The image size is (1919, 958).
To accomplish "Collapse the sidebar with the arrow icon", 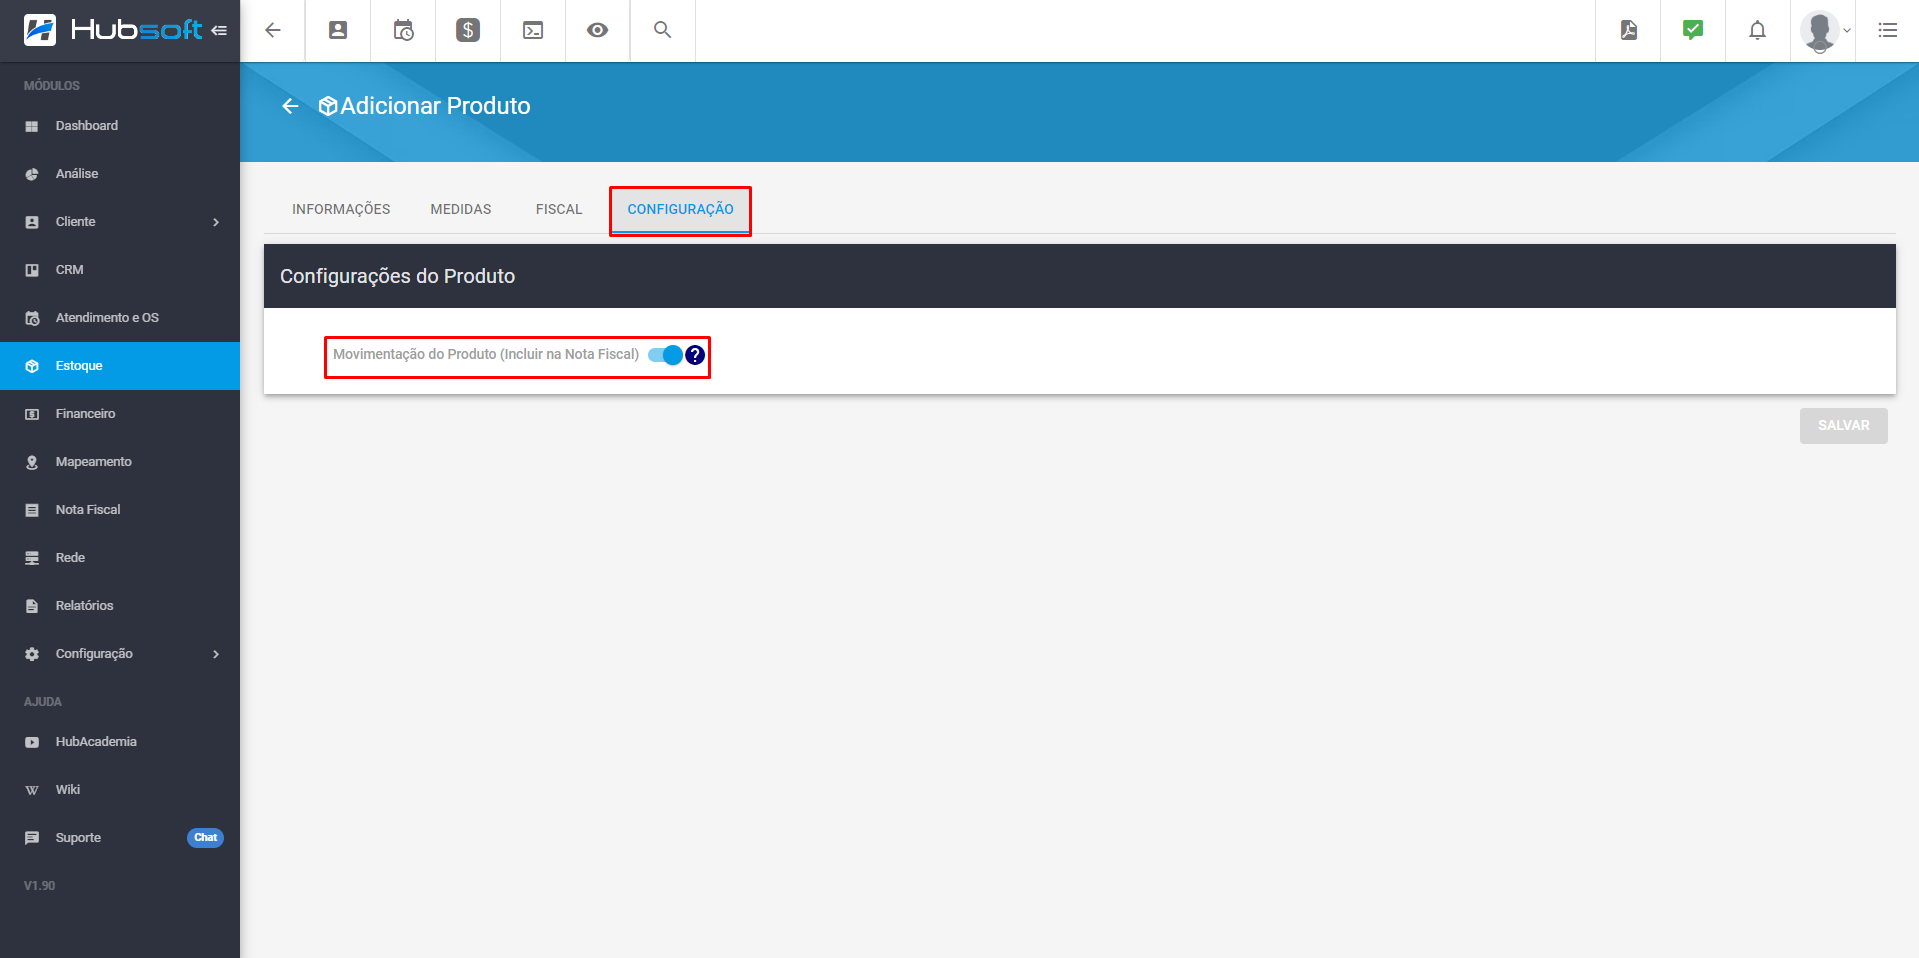I will pyautogui.click(x=219, y=31).
